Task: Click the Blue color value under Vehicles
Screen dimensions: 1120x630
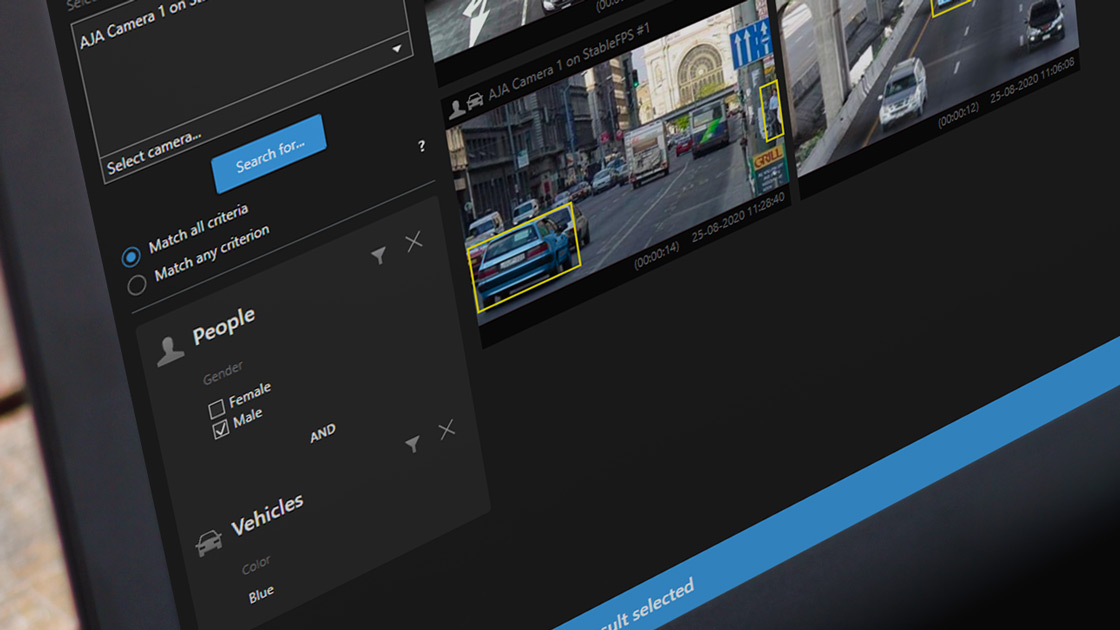Action: coord(261,594)
